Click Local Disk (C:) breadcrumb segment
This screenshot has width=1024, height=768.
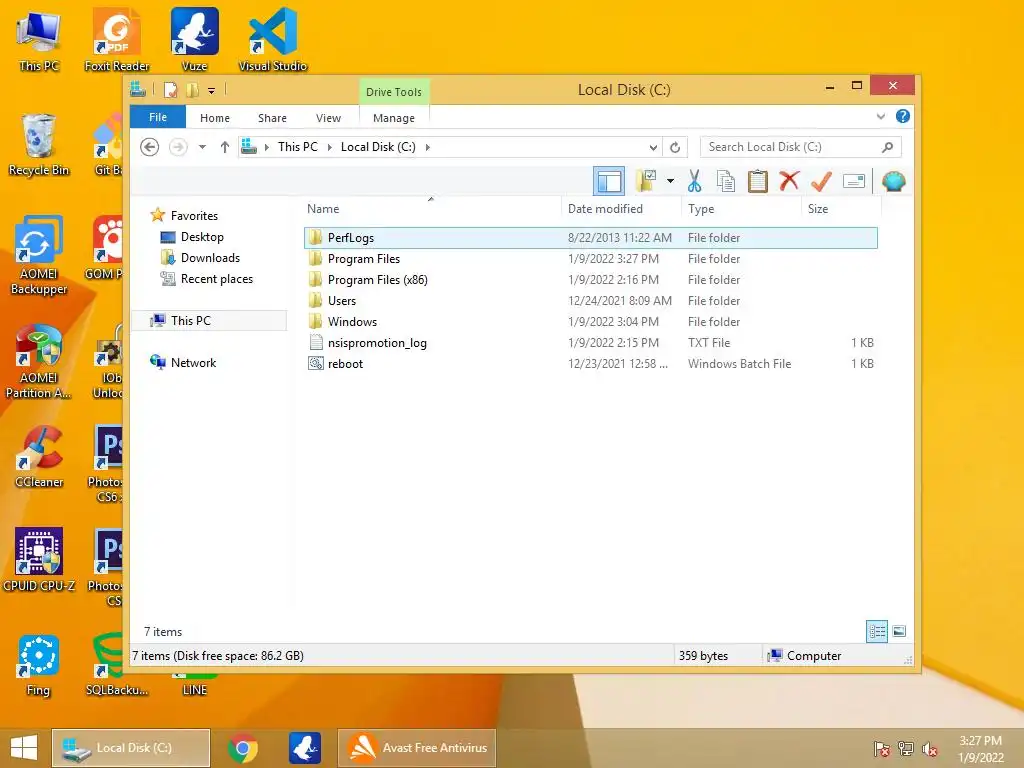[378, 147]
